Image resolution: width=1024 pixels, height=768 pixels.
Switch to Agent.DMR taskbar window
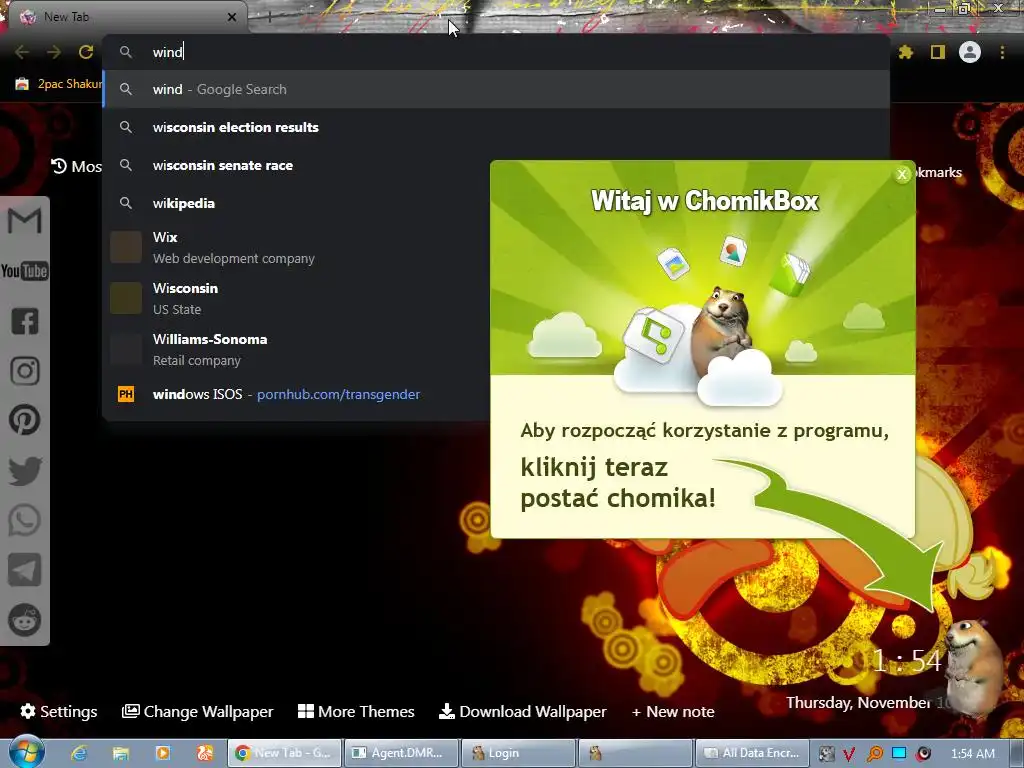(400, 753)
